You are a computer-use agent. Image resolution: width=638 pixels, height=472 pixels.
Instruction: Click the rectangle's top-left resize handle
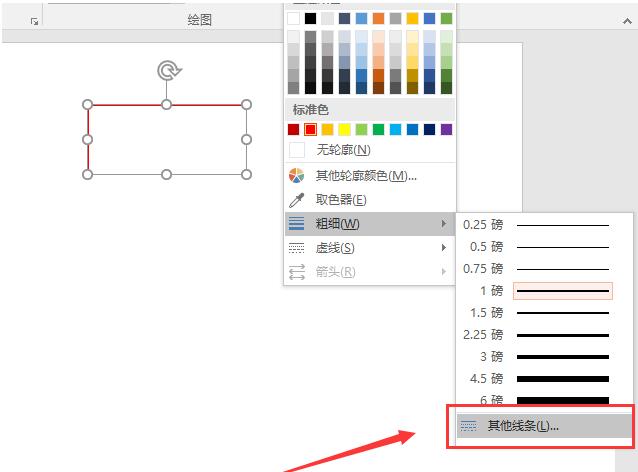click(x=87, y=105)
